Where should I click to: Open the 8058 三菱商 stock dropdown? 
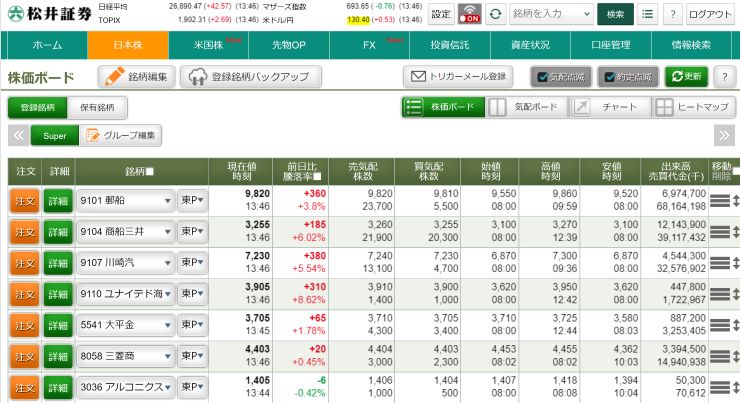point(126,356)
